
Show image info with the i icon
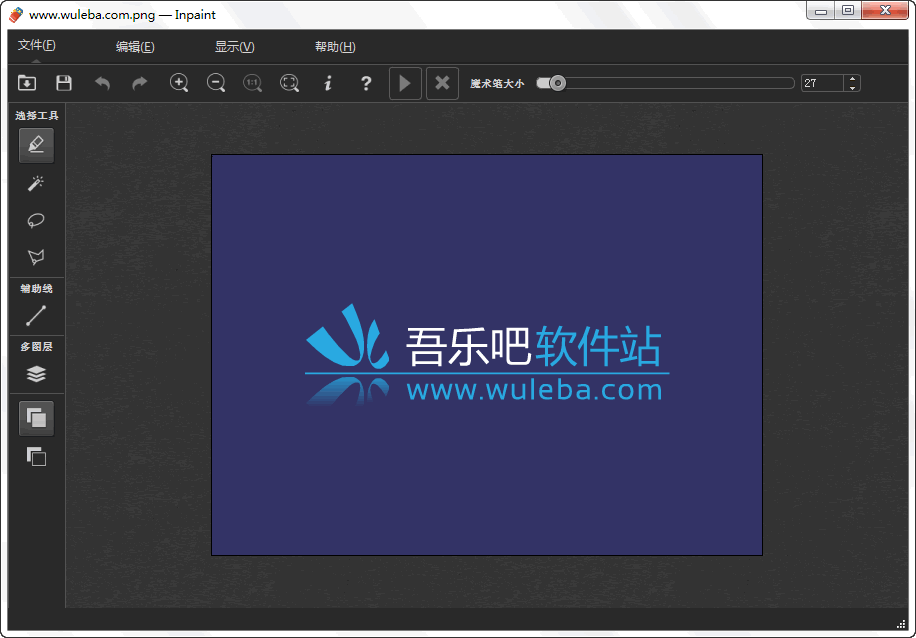(x=328, y=83)
